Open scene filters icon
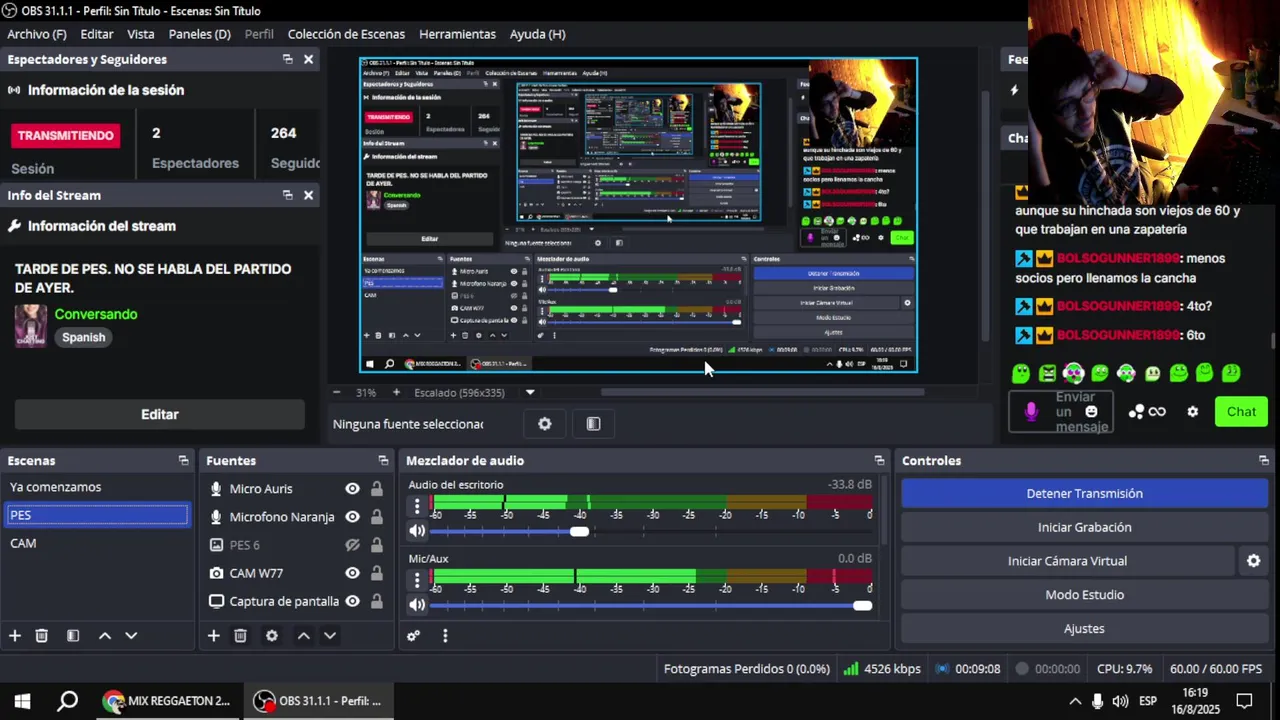 coord(73,635)
